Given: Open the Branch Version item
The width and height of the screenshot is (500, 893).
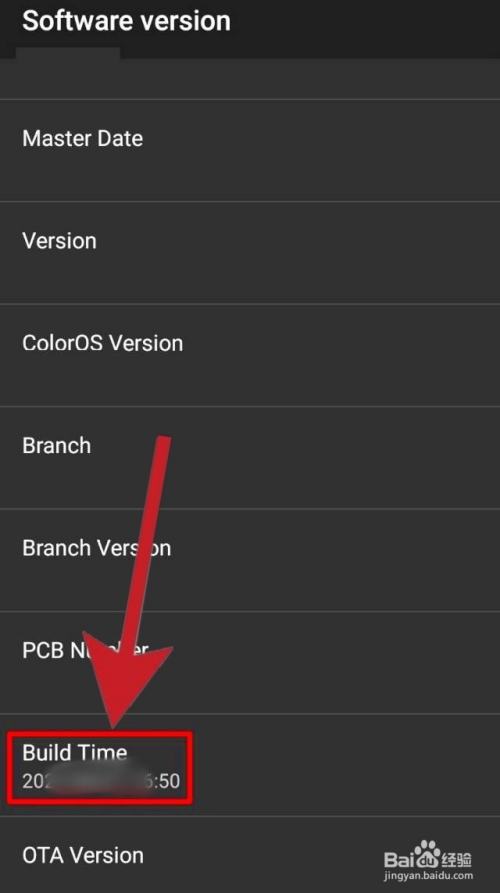Looking at the screenshot, I should click(250, 560).
